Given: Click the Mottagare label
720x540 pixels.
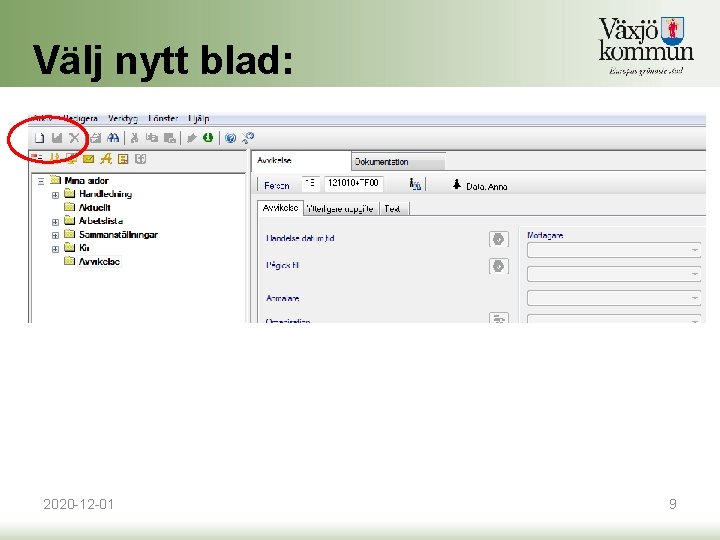Looking at the screenshot, I should tap(545, 235).
